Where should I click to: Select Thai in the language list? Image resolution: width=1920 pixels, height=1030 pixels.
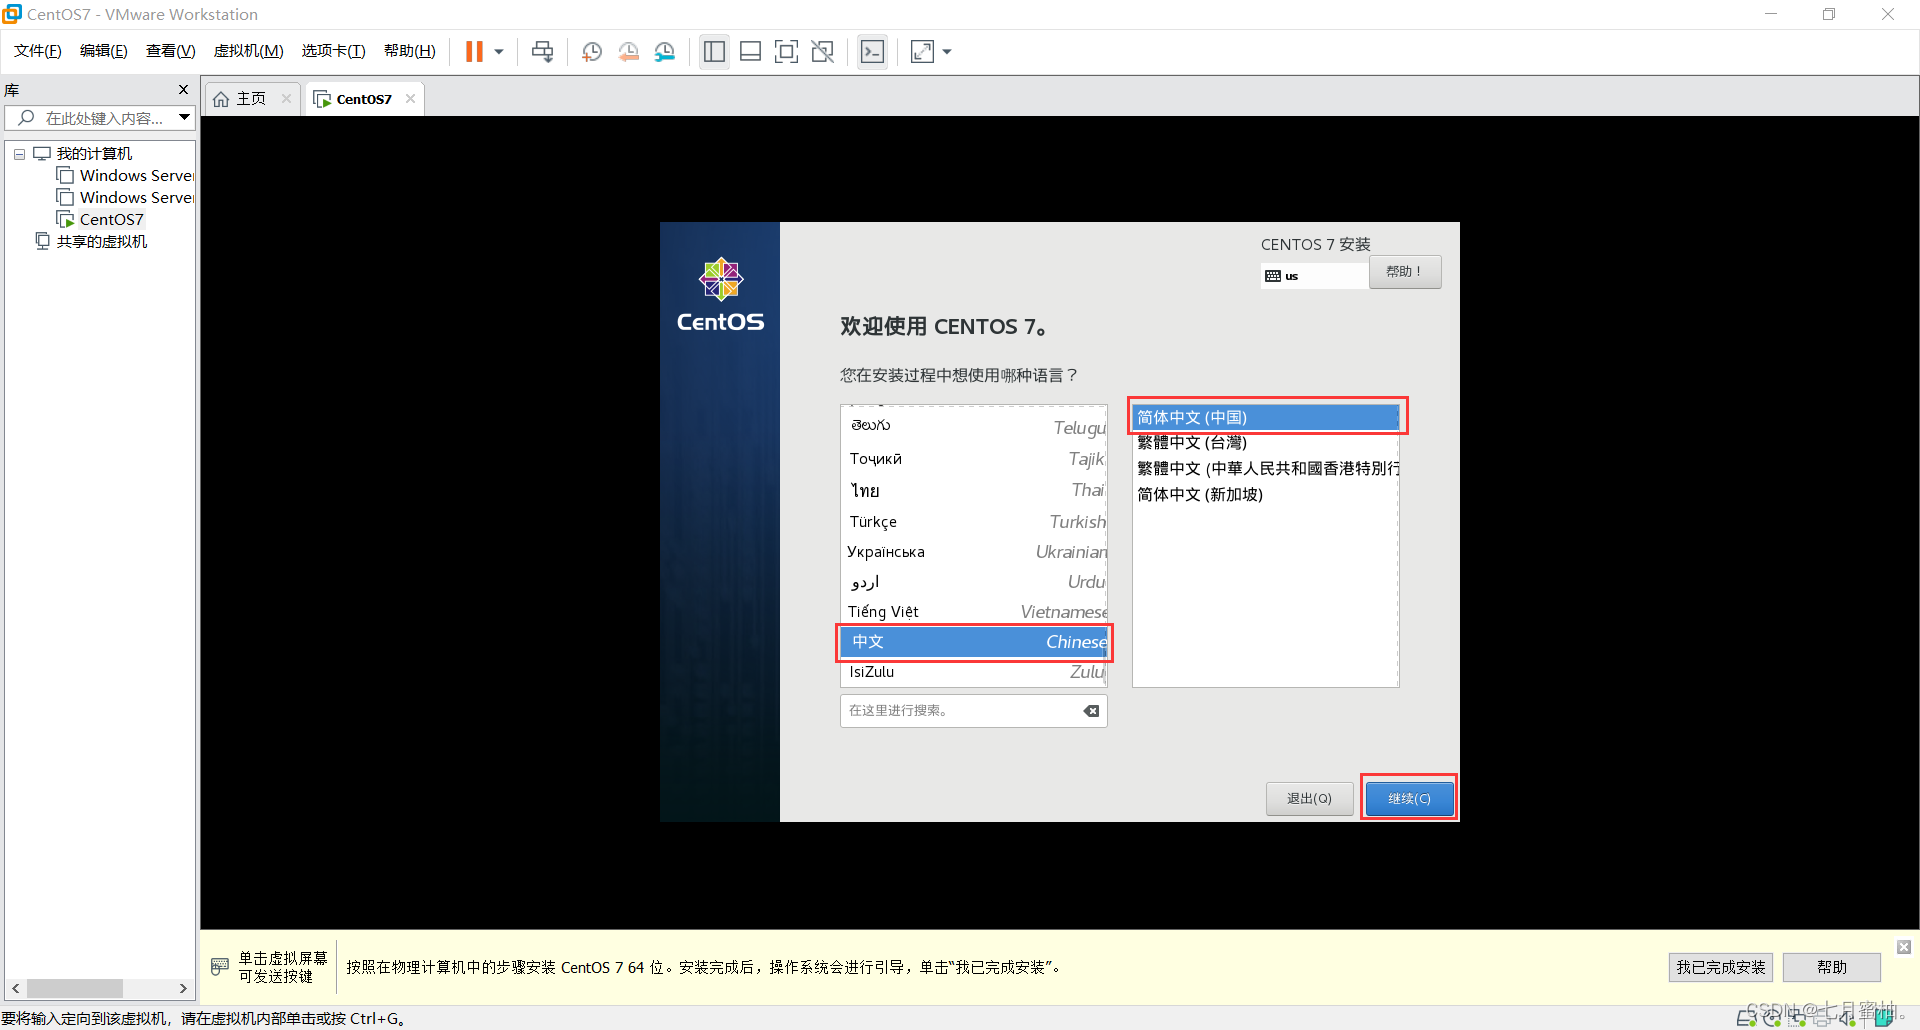974,490
